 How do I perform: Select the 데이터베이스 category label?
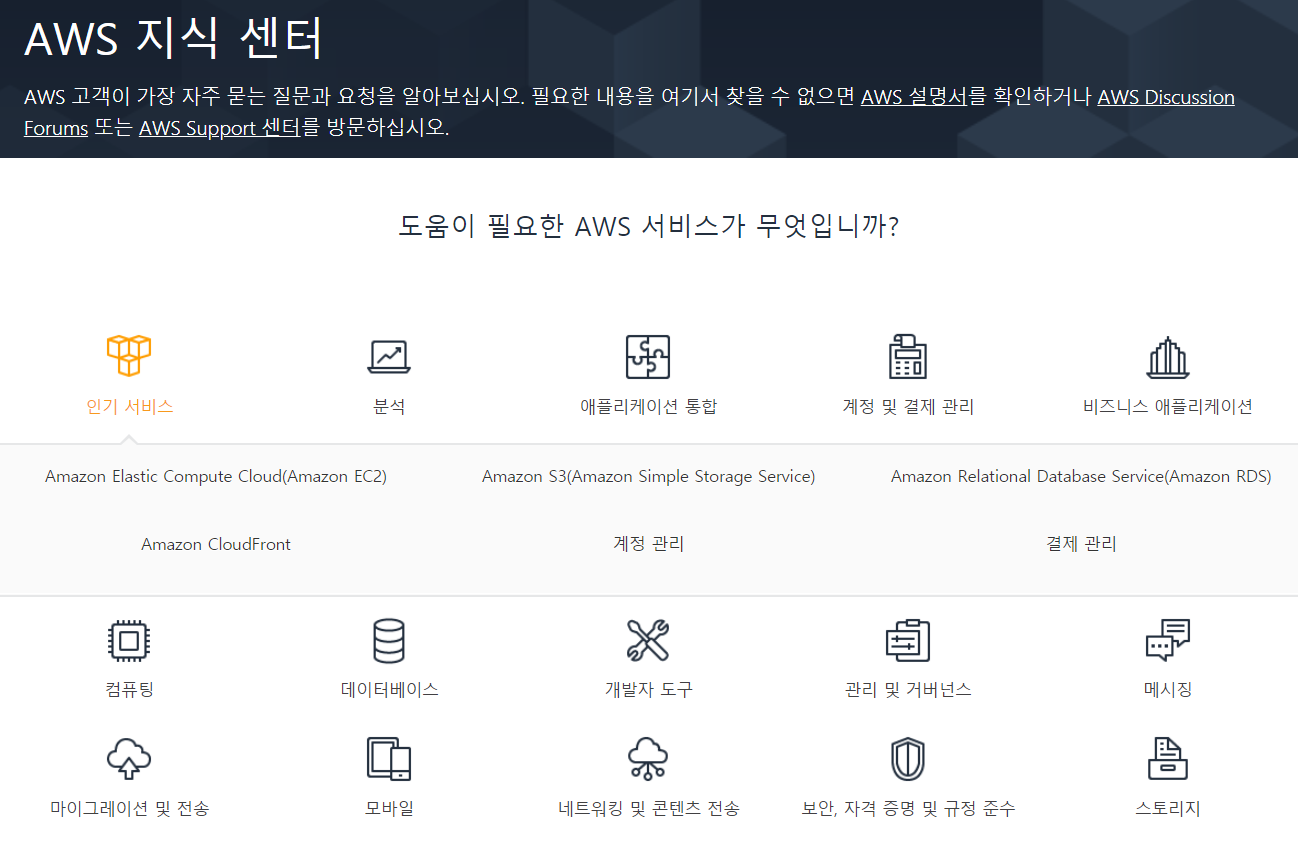point(389,690)
